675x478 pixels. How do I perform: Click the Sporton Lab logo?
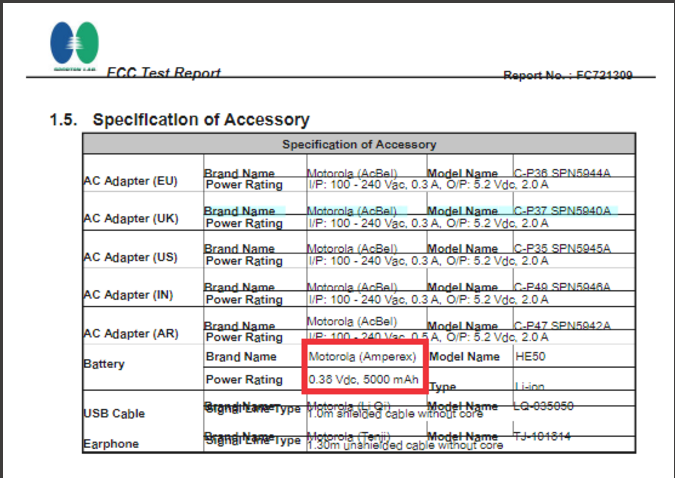click(74, 46)
